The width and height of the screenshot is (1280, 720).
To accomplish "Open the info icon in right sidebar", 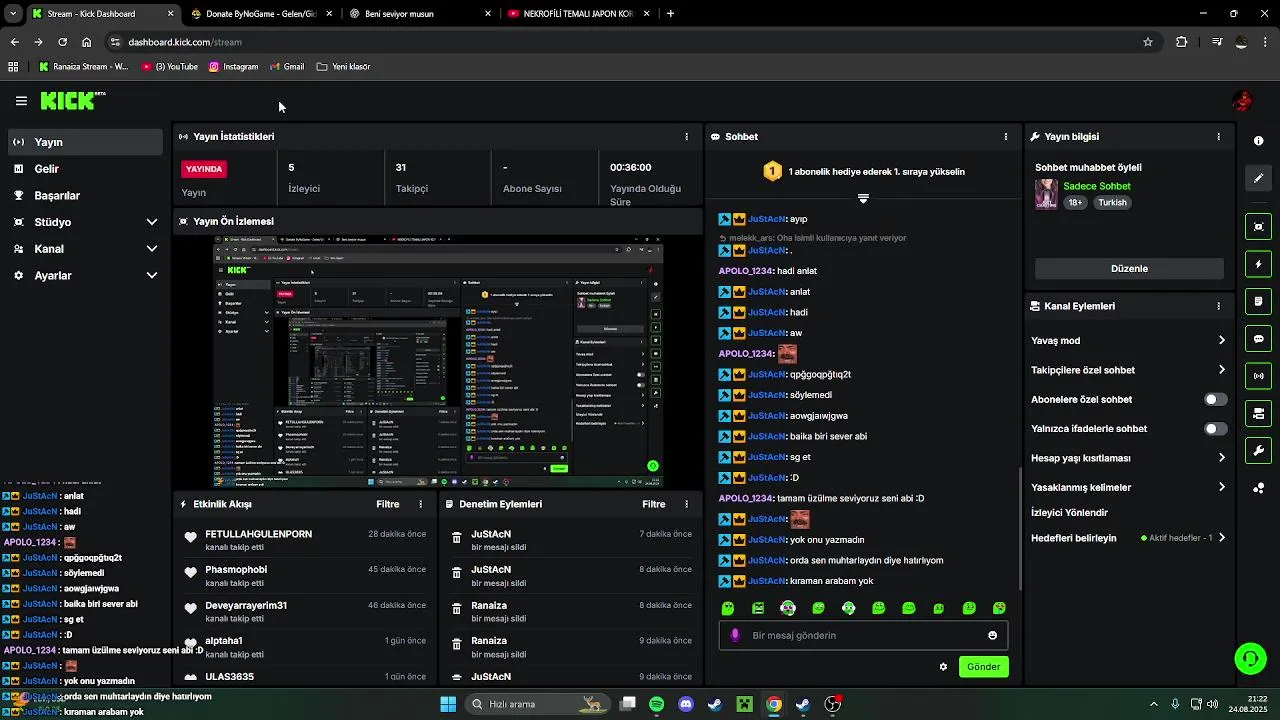I will click(x=1258, y=141).
